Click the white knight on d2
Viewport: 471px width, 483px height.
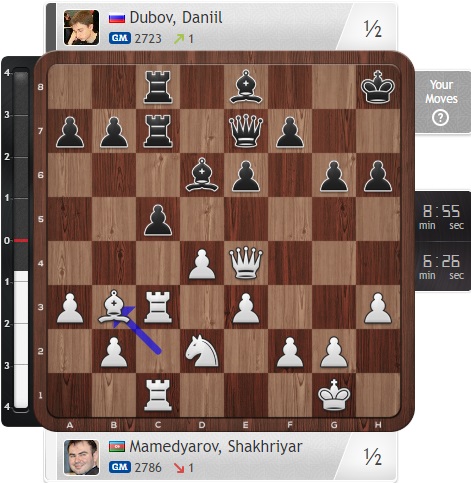tap(202, 351)
